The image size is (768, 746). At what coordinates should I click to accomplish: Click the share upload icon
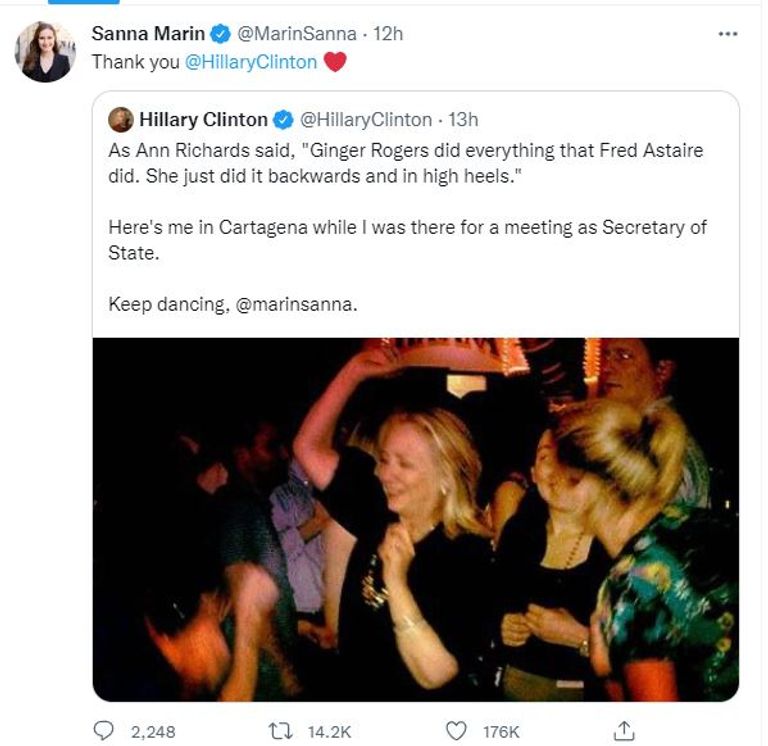pos(624,732)
